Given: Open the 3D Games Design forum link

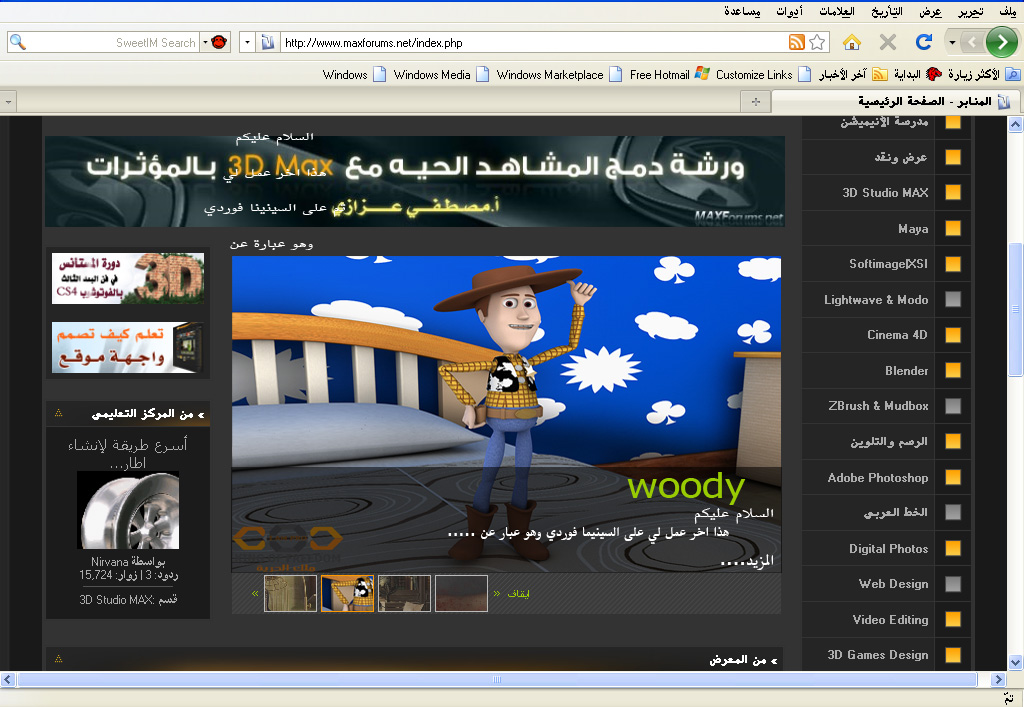Looking at the screenshot, I should click(878, 655).
